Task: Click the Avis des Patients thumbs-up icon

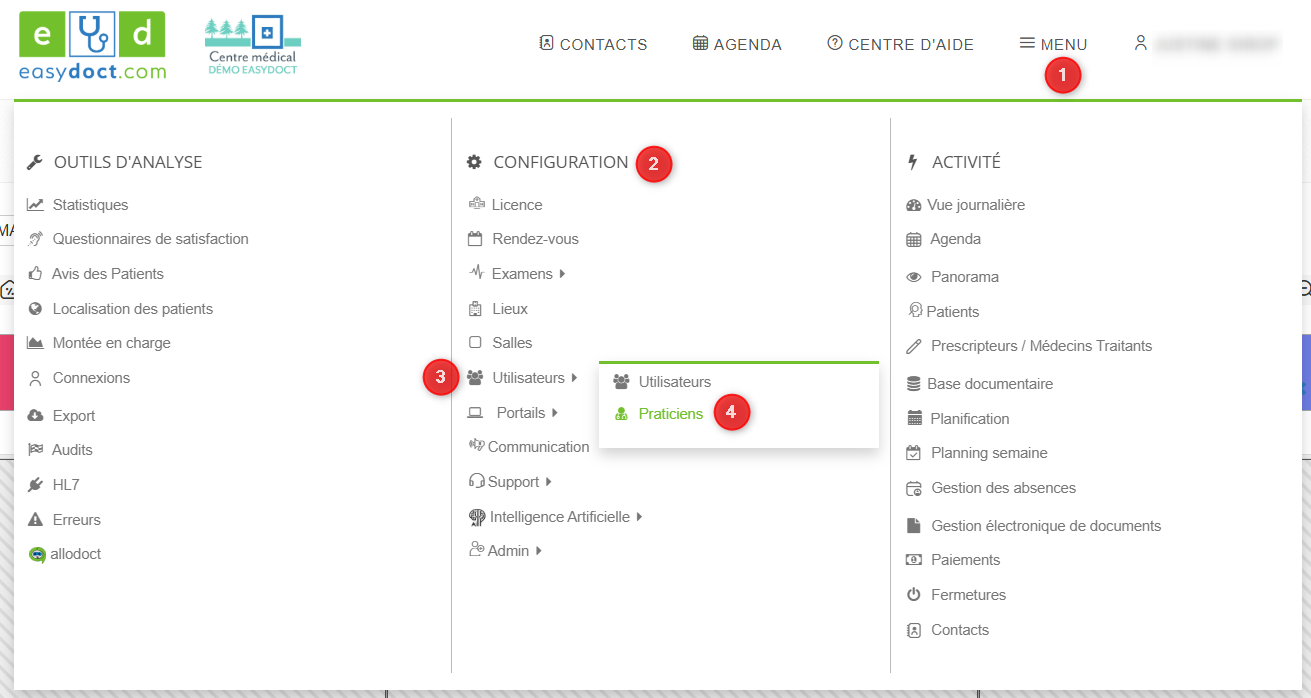Action: tap(35, 274)
